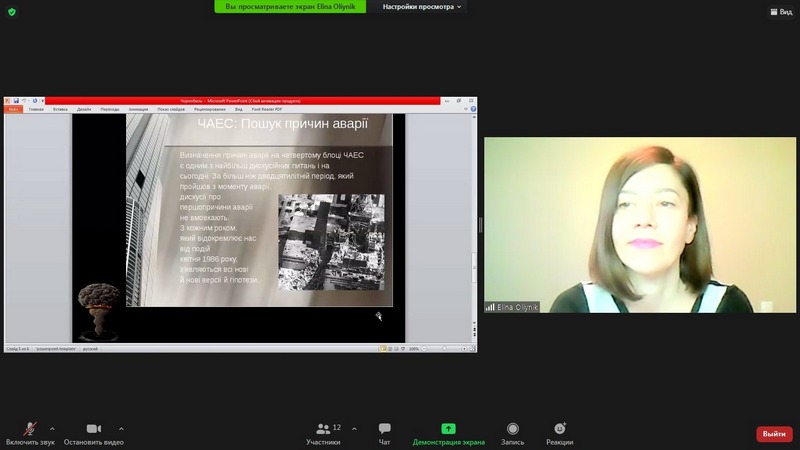Click slide number indicator in status bar
800x450 pixels.
pos(18,349)
